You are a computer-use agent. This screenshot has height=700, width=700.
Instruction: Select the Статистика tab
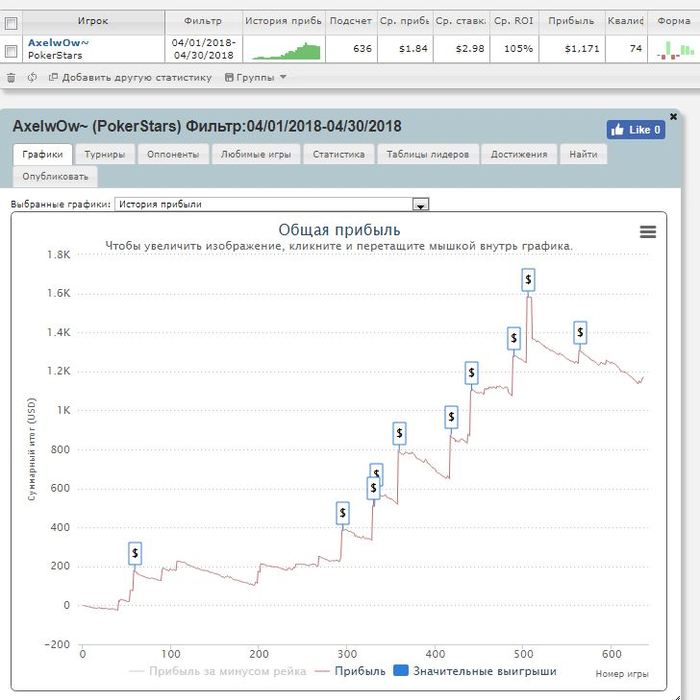point(338,154)
